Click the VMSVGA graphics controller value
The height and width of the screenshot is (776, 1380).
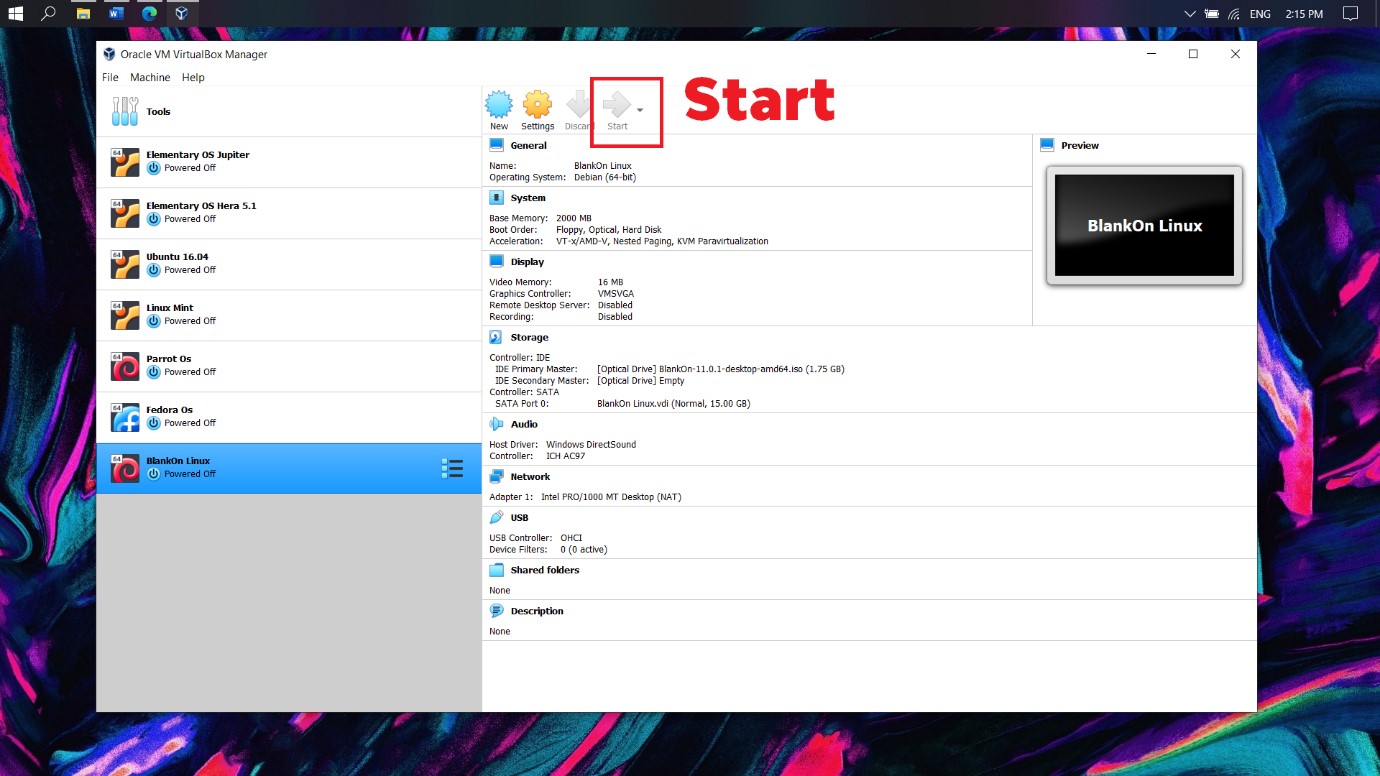[x=615, y=294]
